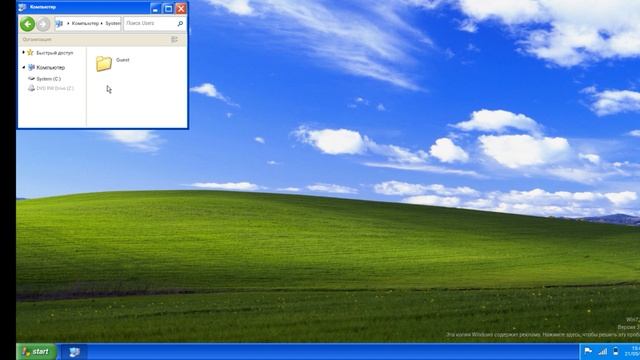Click the Explorer computer icon on the taskbar
Screen dimensions: 640x360
[74, 352]
